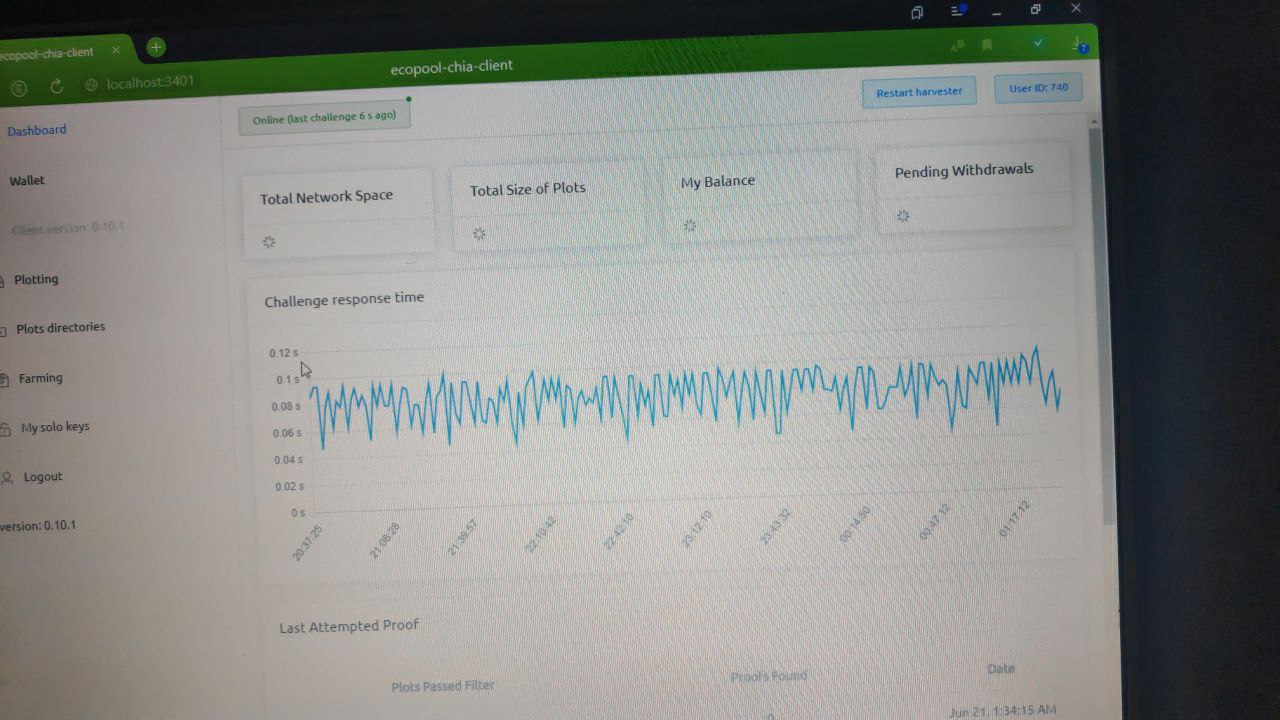The image size is (1280, 720).
Task: Click the Client version 0.10.1 text
Action: pos(68,228)
